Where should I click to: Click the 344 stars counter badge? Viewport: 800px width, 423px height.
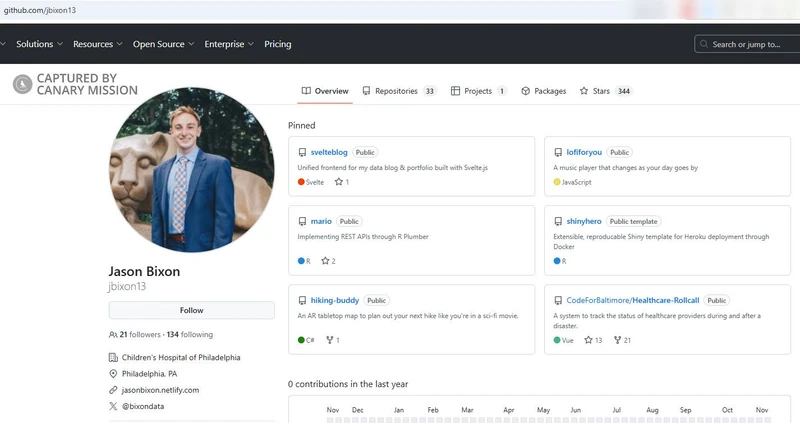[623, 91]
